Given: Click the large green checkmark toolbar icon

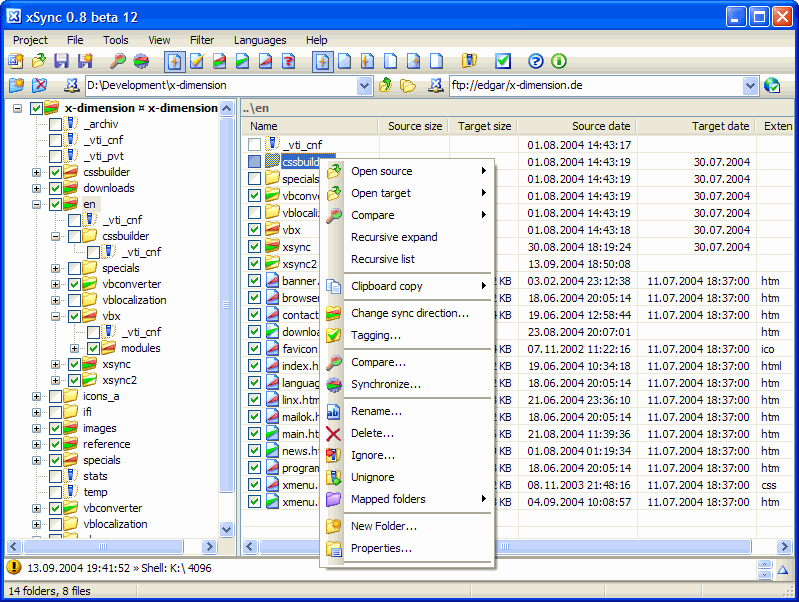Looking at the screenshot, I should [503, 61].
